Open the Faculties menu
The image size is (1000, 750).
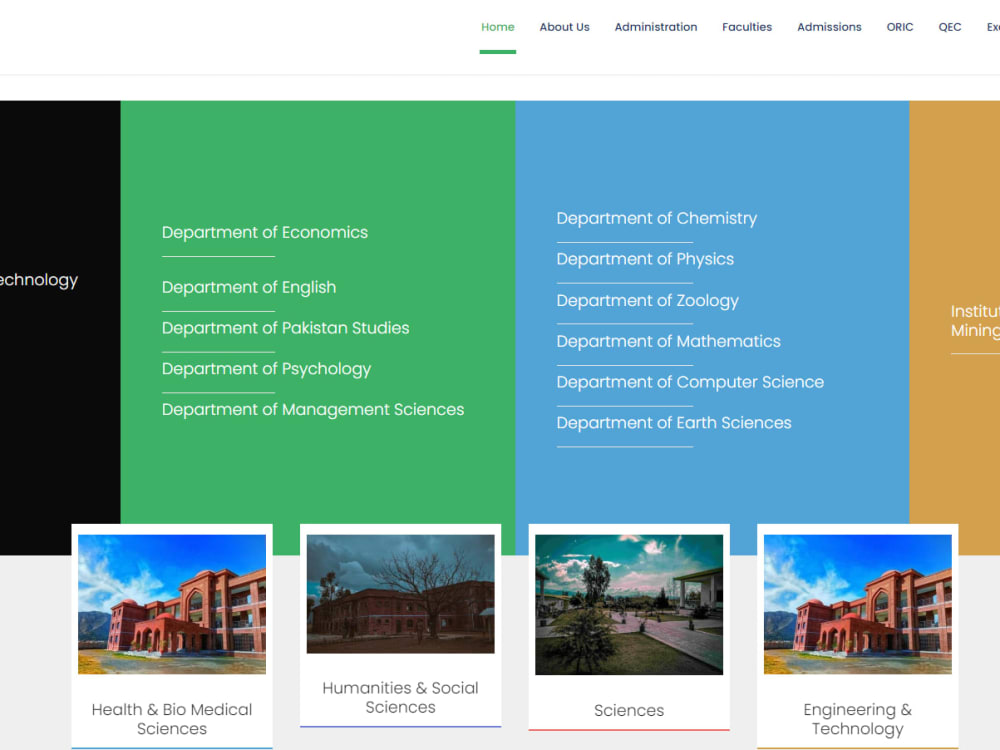[747, 27]
